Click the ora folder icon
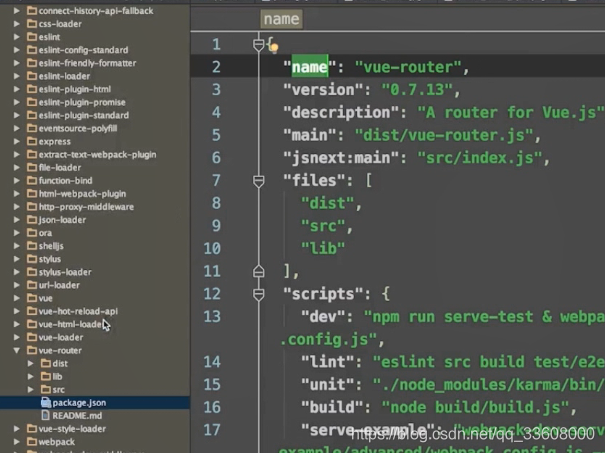Image resolution: width=605 pixels, height=453 pixels. point(32,233)
